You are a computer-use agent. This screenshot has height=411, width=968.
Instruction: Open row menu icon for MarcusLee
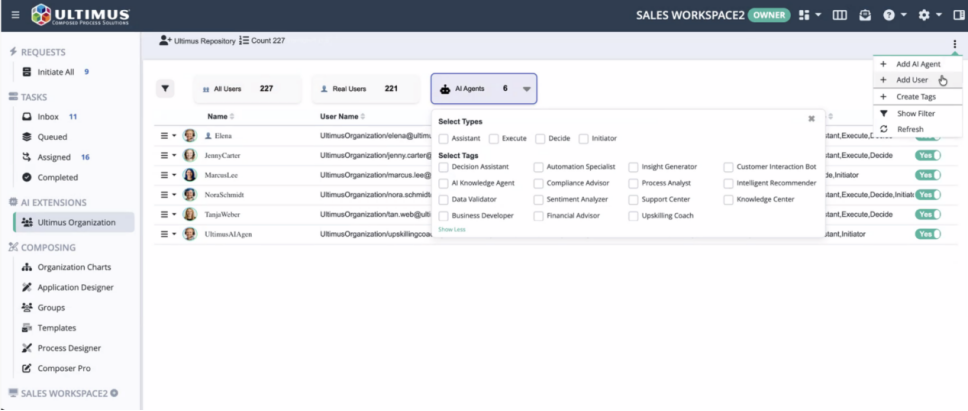[164, 175]
